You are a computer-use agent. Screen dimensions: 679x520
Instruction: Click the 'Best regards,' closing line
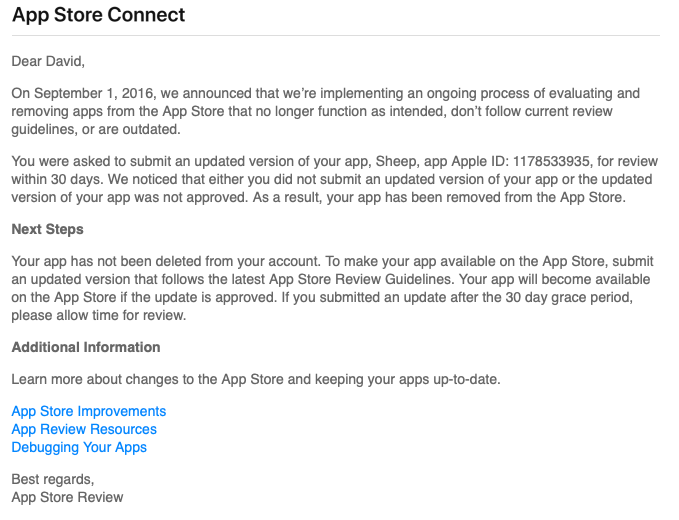pos(53,479)
